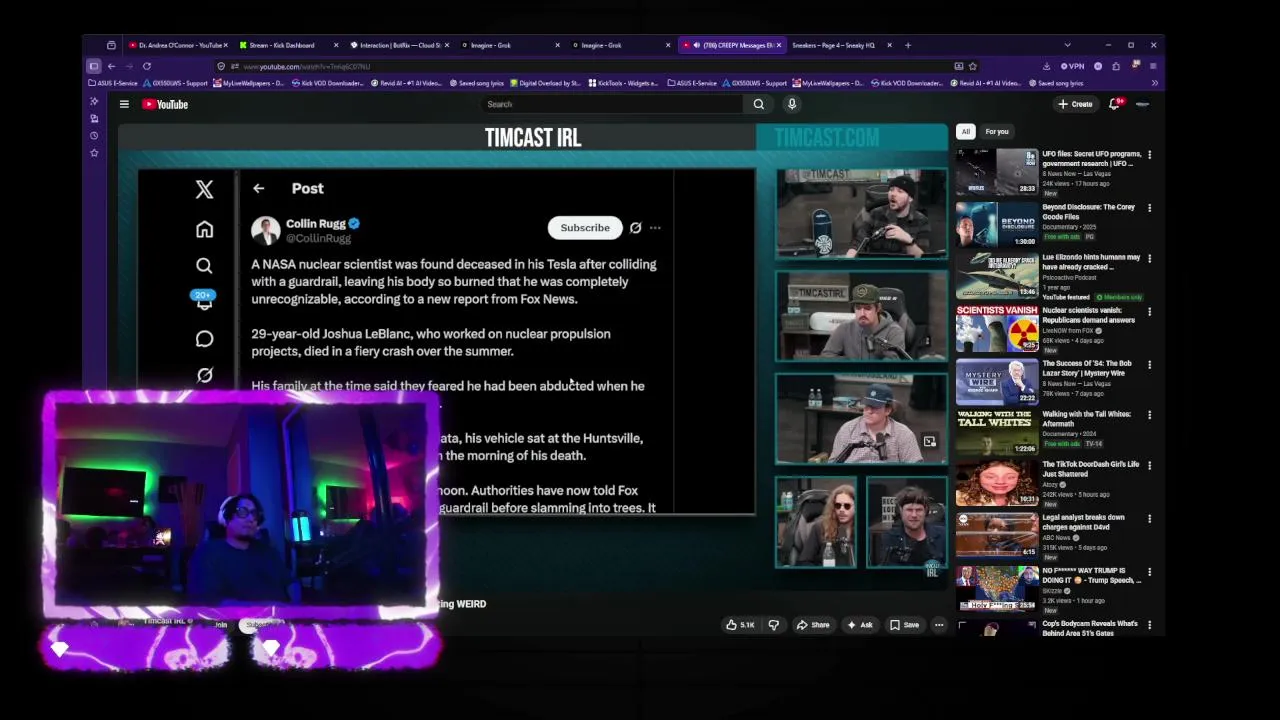
Task: Switch to Interaction | BotRix tab
Action: [x=400, y=45]
